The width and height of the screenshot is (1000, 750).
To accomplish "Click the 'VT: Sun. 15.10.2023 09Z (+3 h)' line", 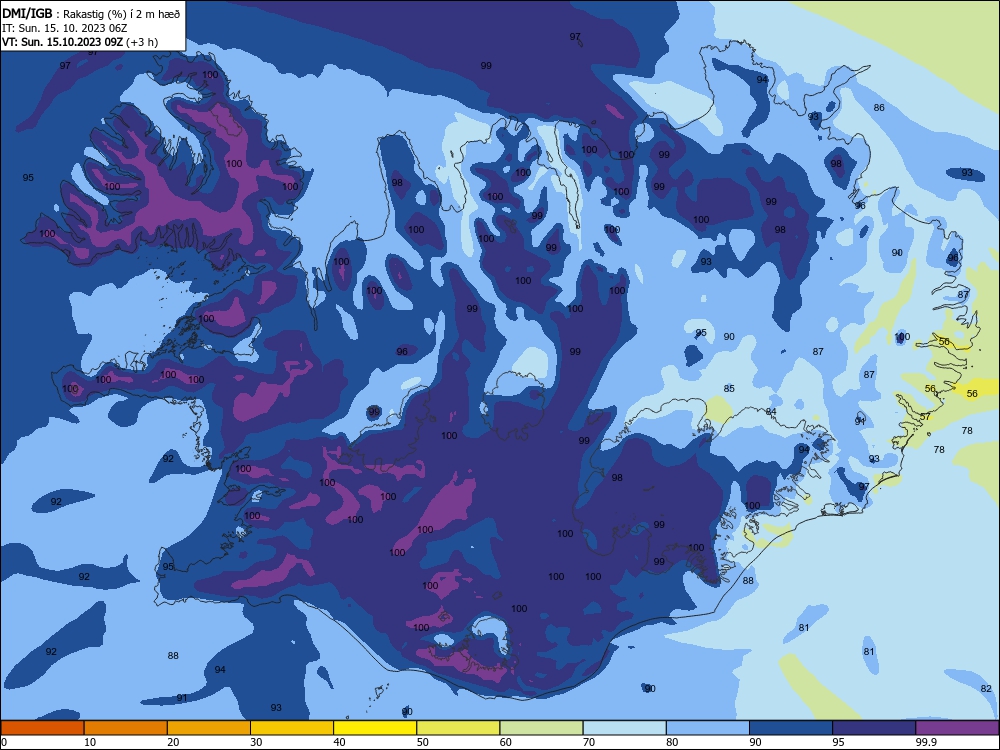I will [x=80, y=42].
